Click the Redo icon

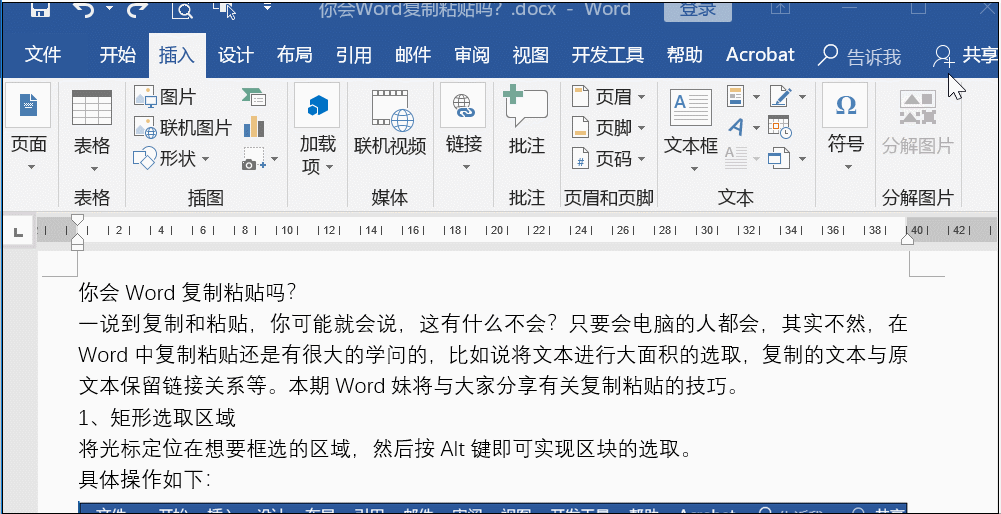click(x=137, y=9)
